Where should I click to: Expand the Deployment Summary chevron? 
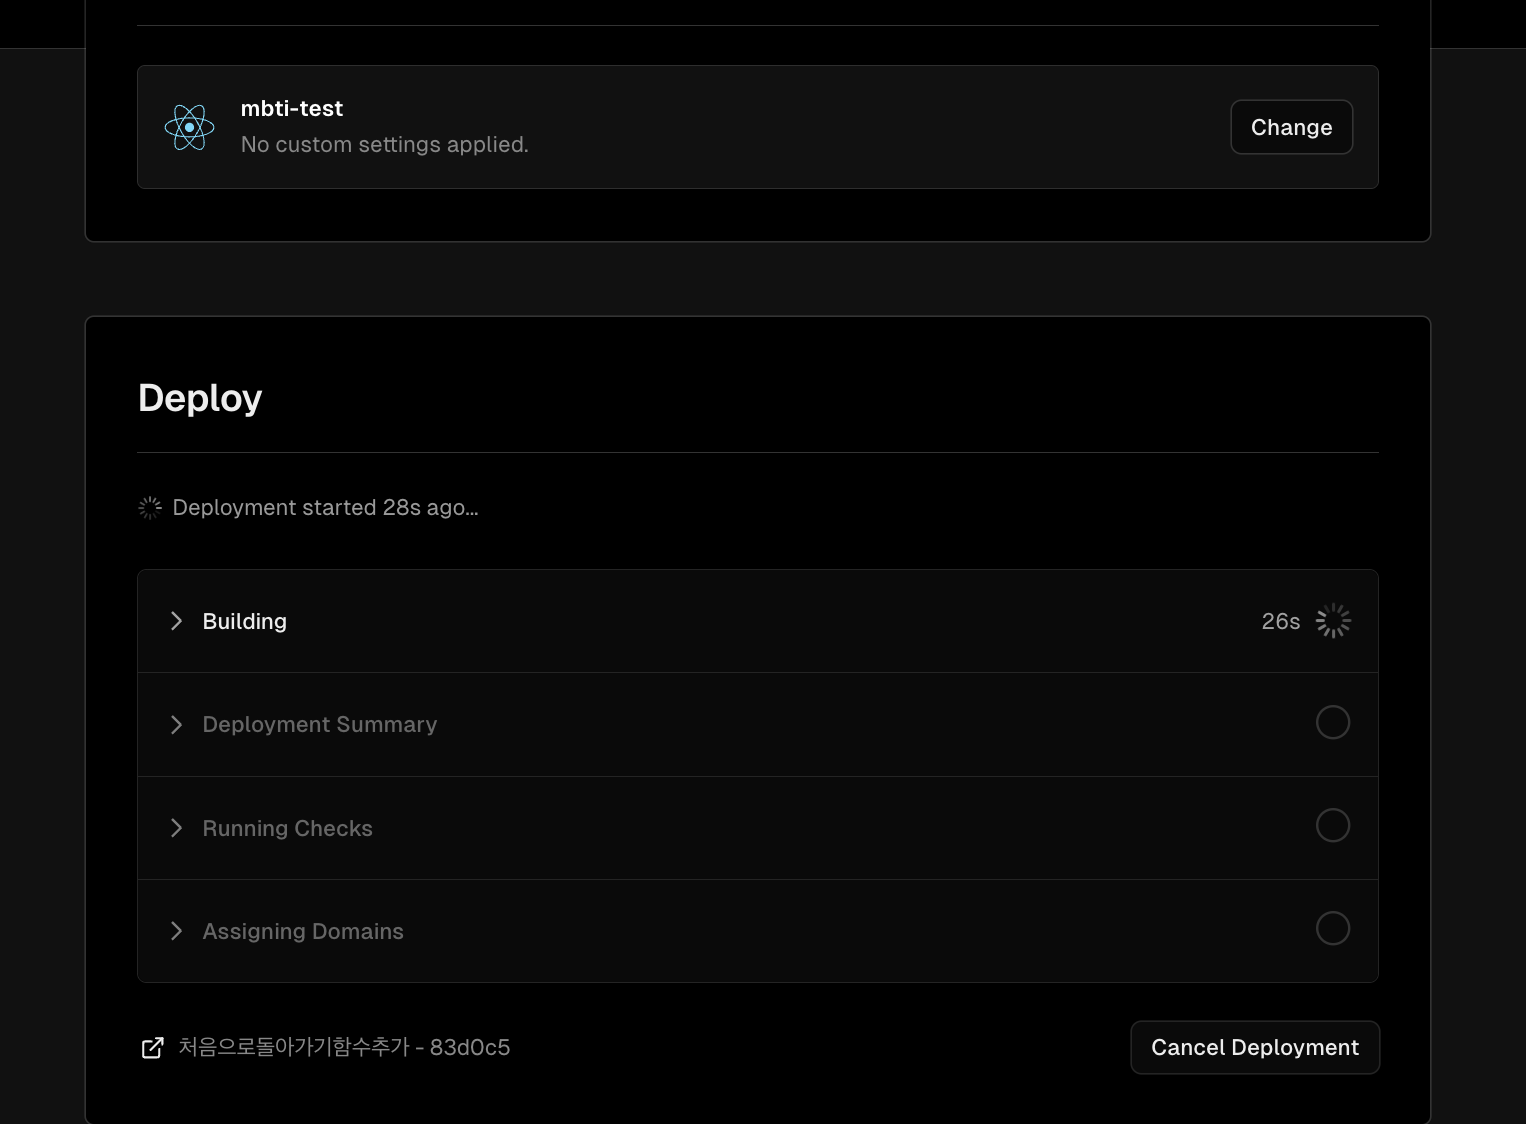(177, 725)
